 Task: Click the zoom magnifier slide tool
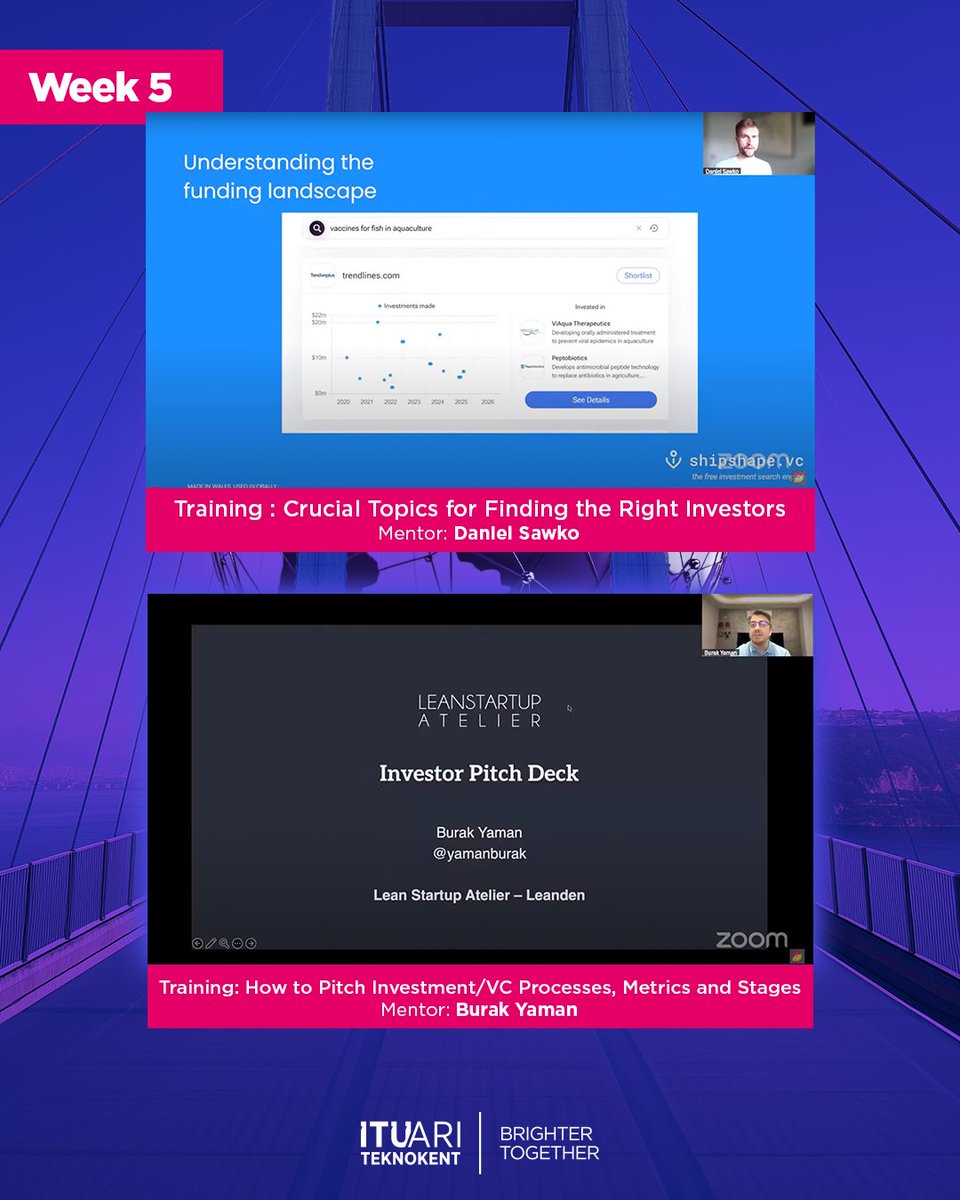224,942
